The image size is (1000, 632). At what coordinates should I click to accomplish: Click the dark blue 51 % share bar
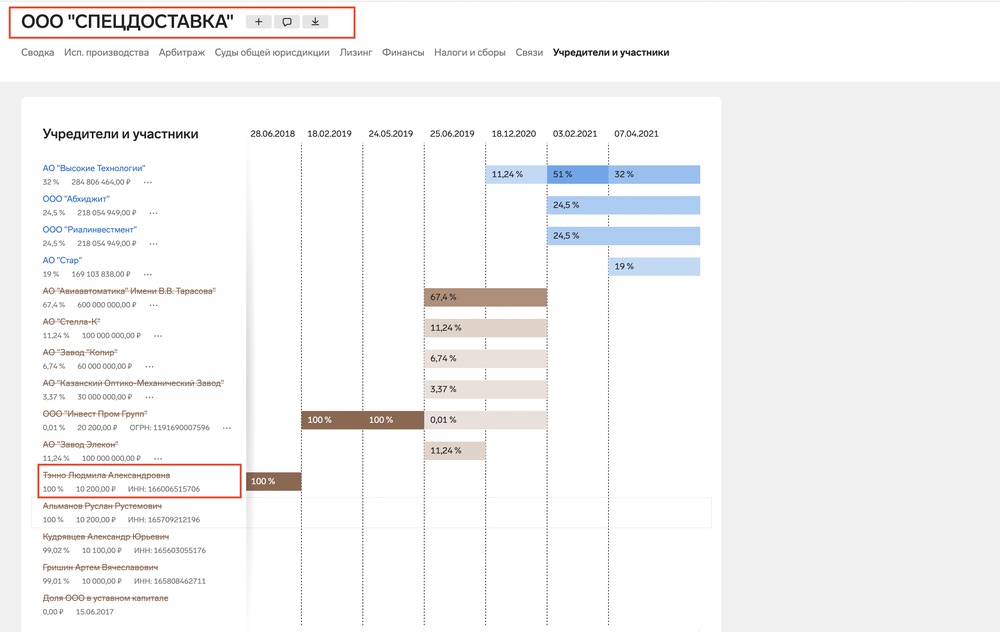point(578,174)
